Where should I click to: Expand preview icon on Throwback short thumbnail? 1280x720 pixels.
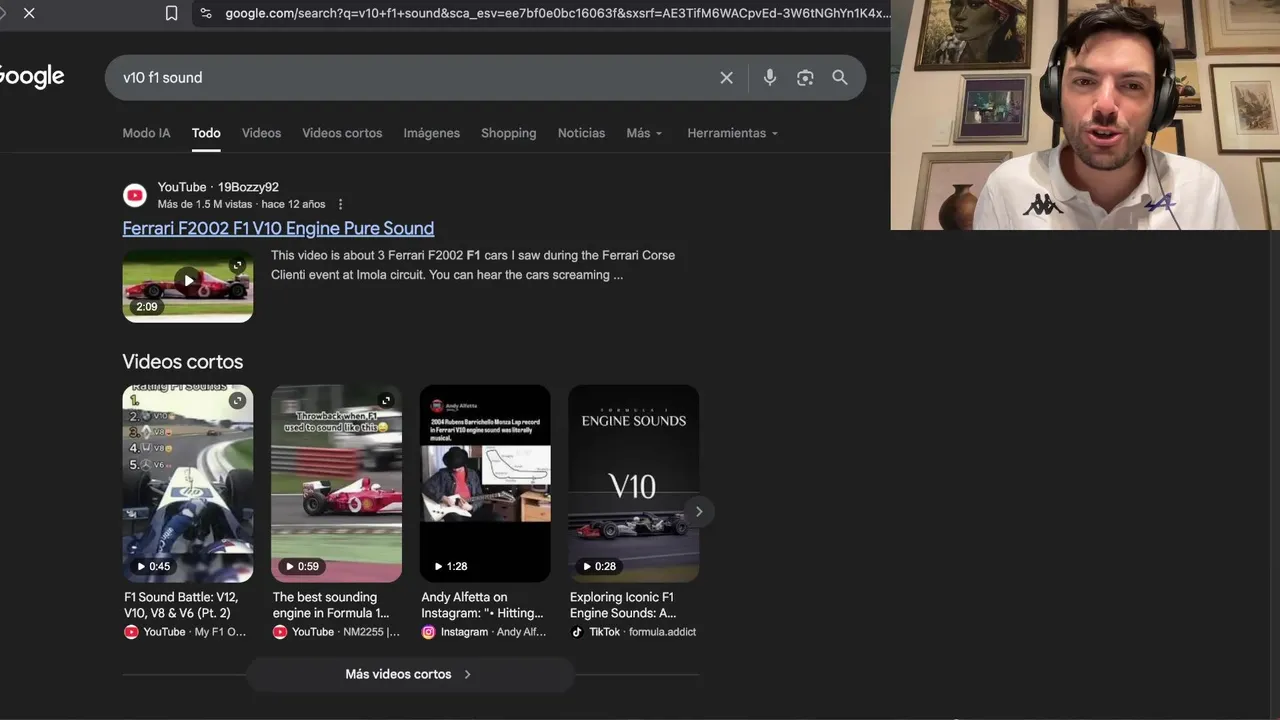[386, 401]
